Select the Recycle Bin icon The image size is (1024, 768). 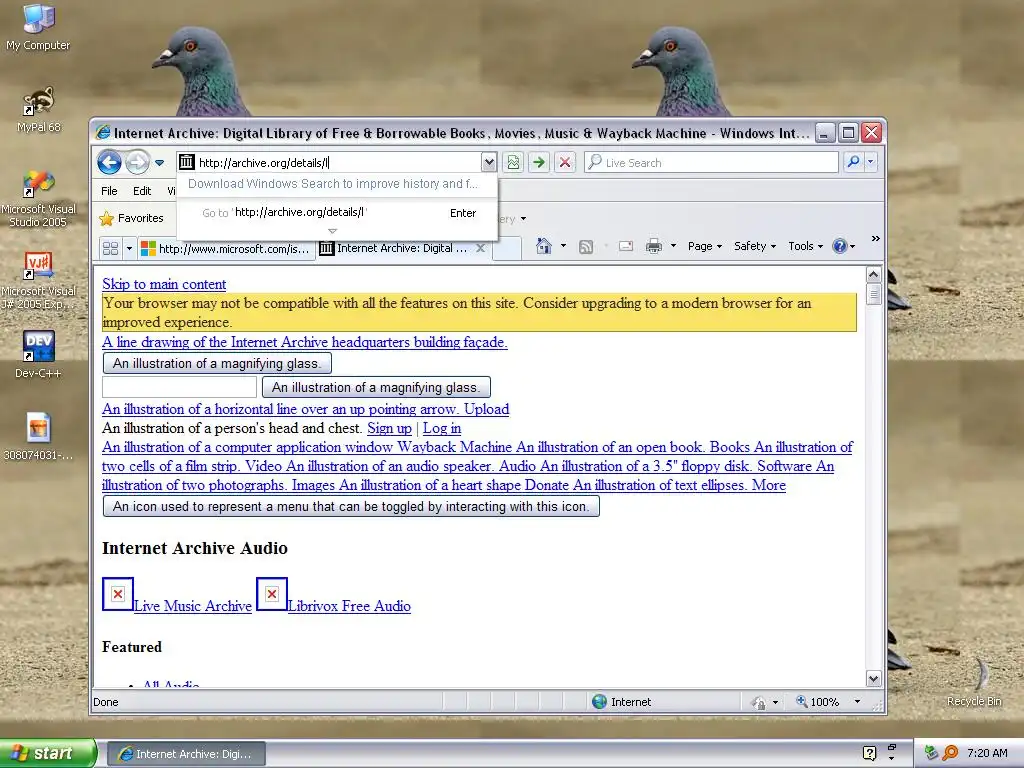[x=974, y=682]
